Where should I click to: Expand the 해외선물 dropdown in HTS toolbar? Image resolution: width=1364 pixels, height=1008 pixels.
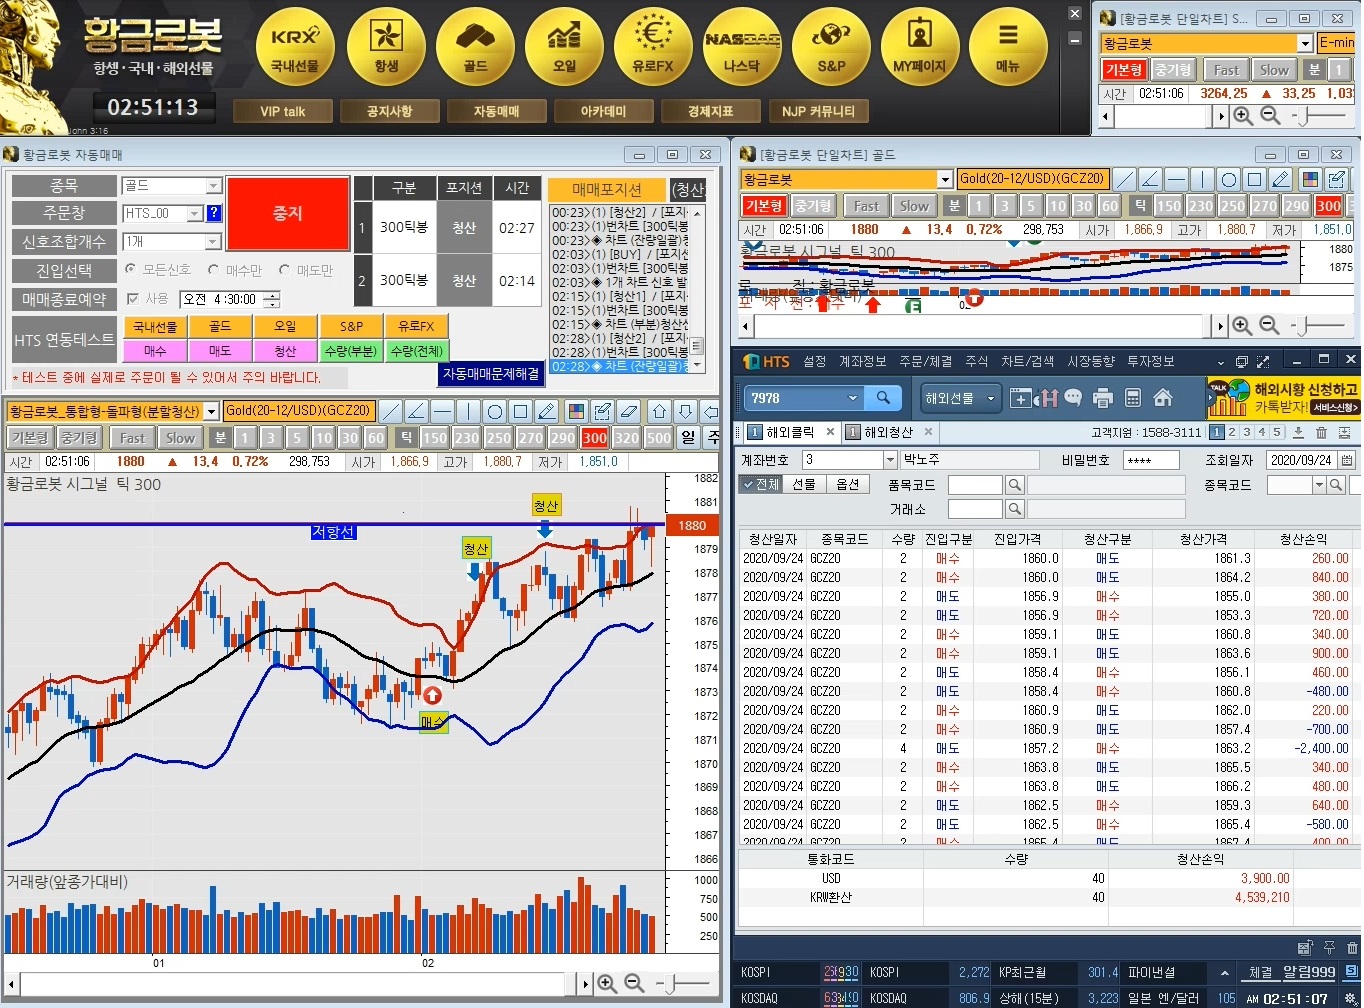point(991,398)
